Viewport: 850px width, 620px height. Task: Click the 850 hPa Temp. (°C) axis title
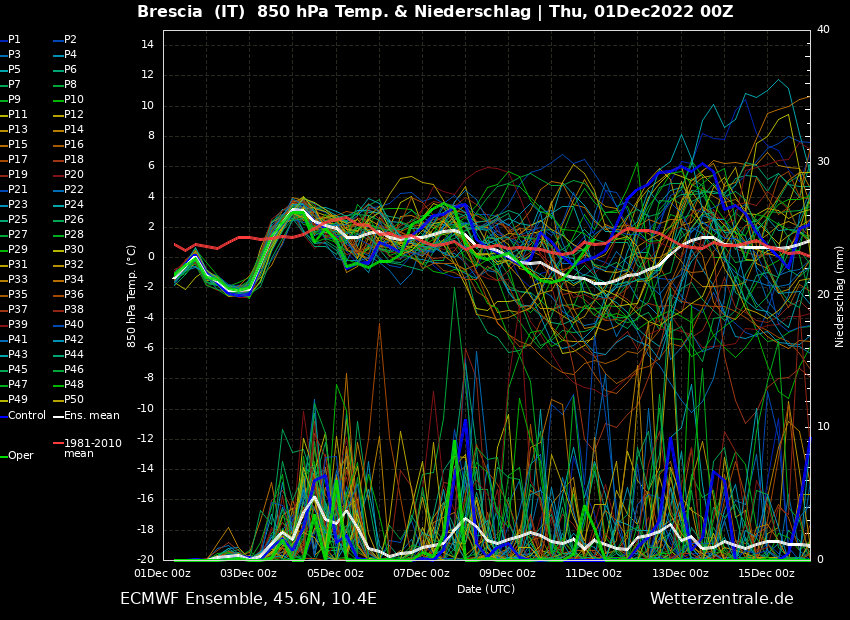[132, 296]
